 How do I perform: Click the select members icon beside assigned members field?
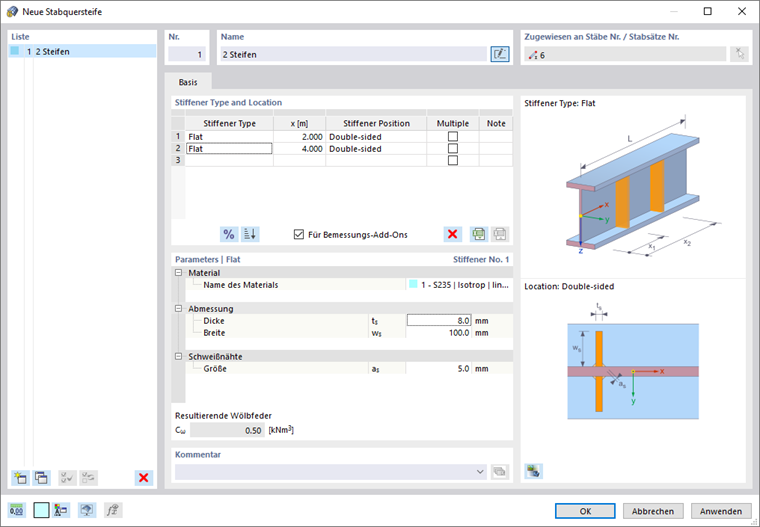click(x=740, y=54)
